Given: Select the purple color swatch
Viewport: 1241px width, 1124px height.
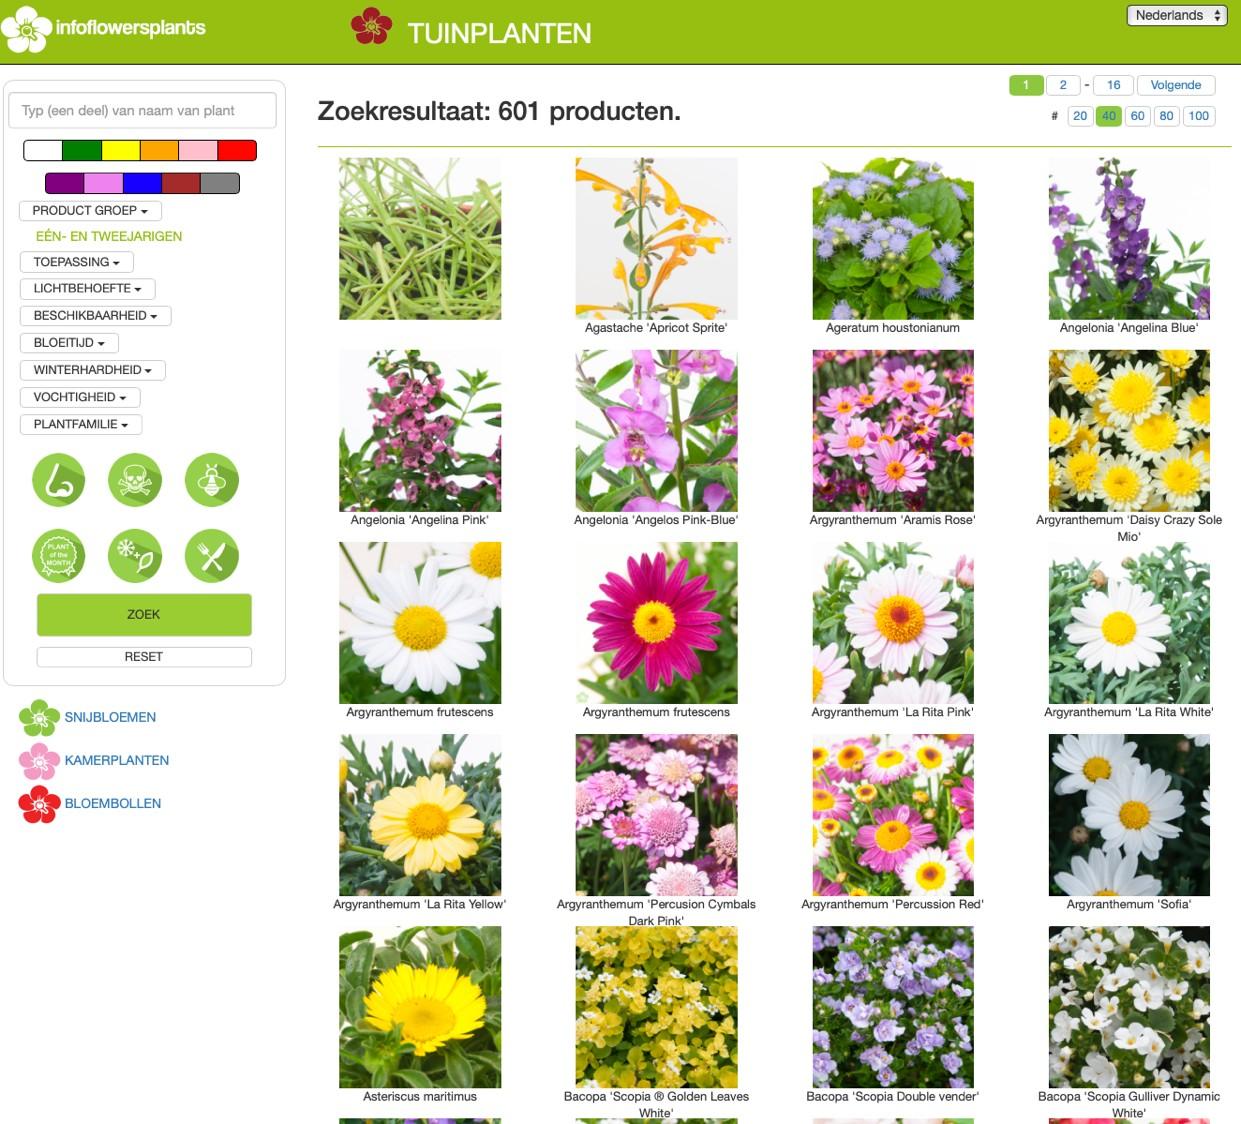Looking at the screenshot, I should (x=65, y=183).
